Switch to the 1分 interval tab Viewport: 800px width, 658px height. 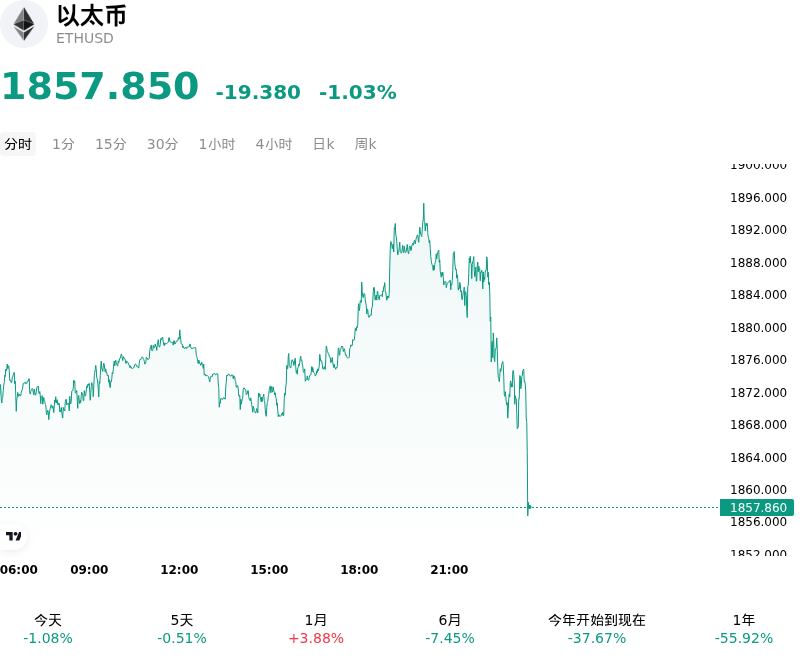[64, 144]
